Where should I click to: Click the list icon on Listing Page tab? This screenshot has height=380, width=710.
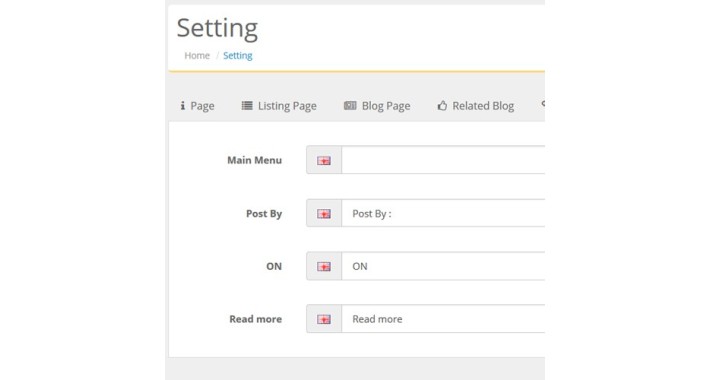point(247,106)
